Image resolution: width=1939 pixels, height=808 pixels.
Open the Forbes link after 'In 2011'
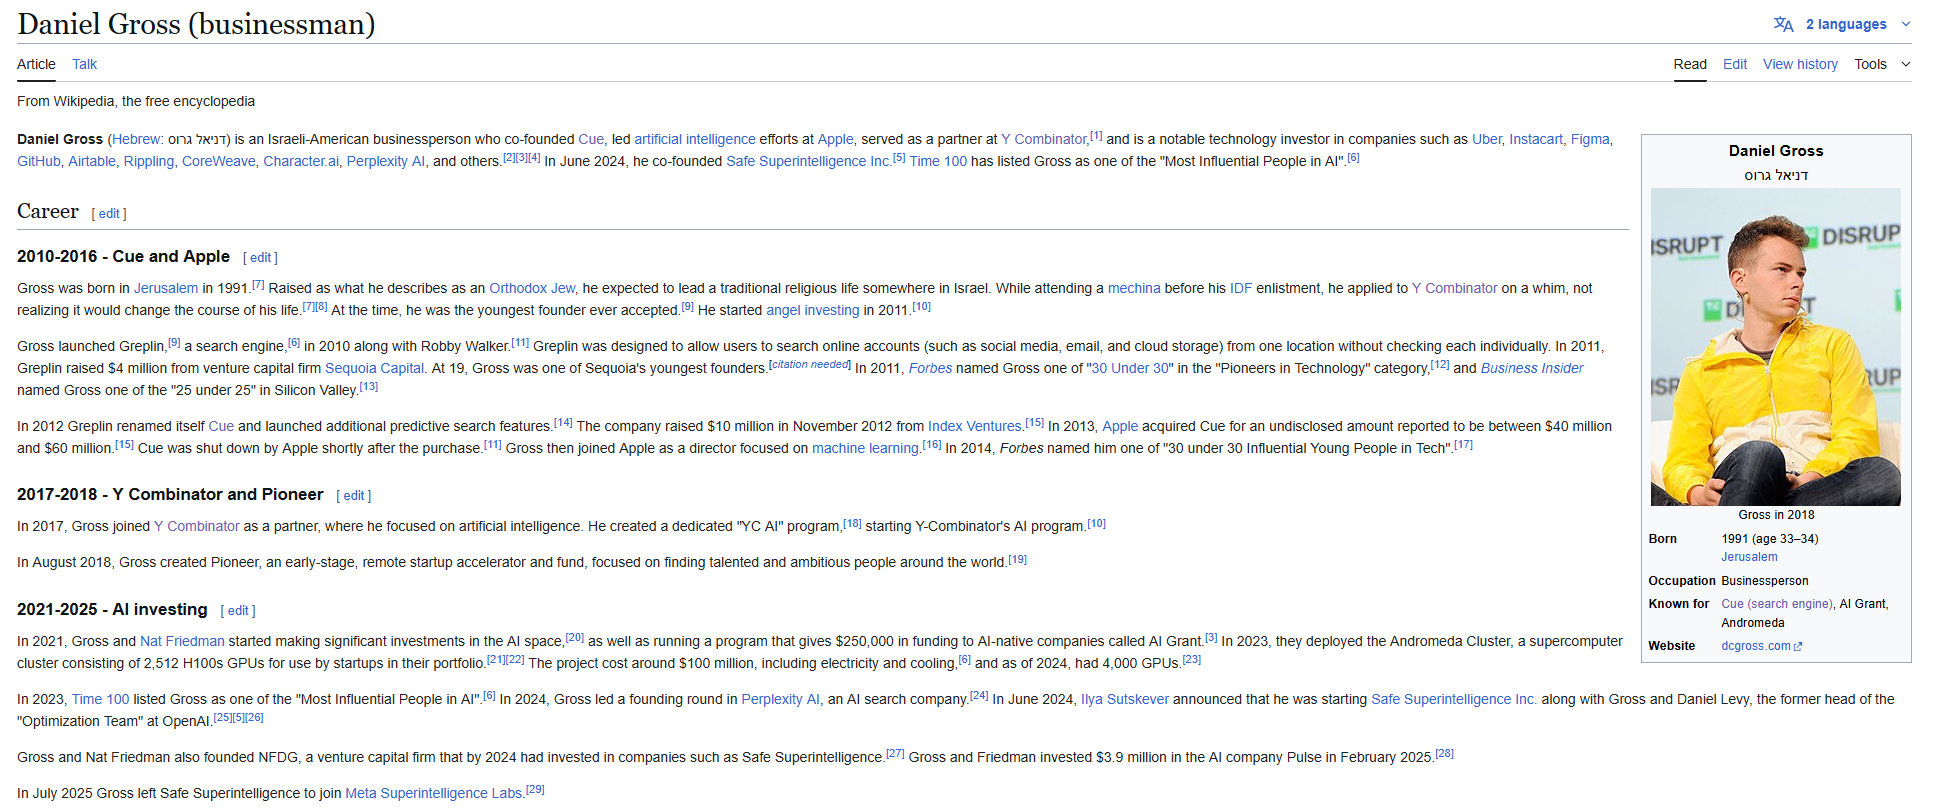pyautogui.click(x=930, y=368)
